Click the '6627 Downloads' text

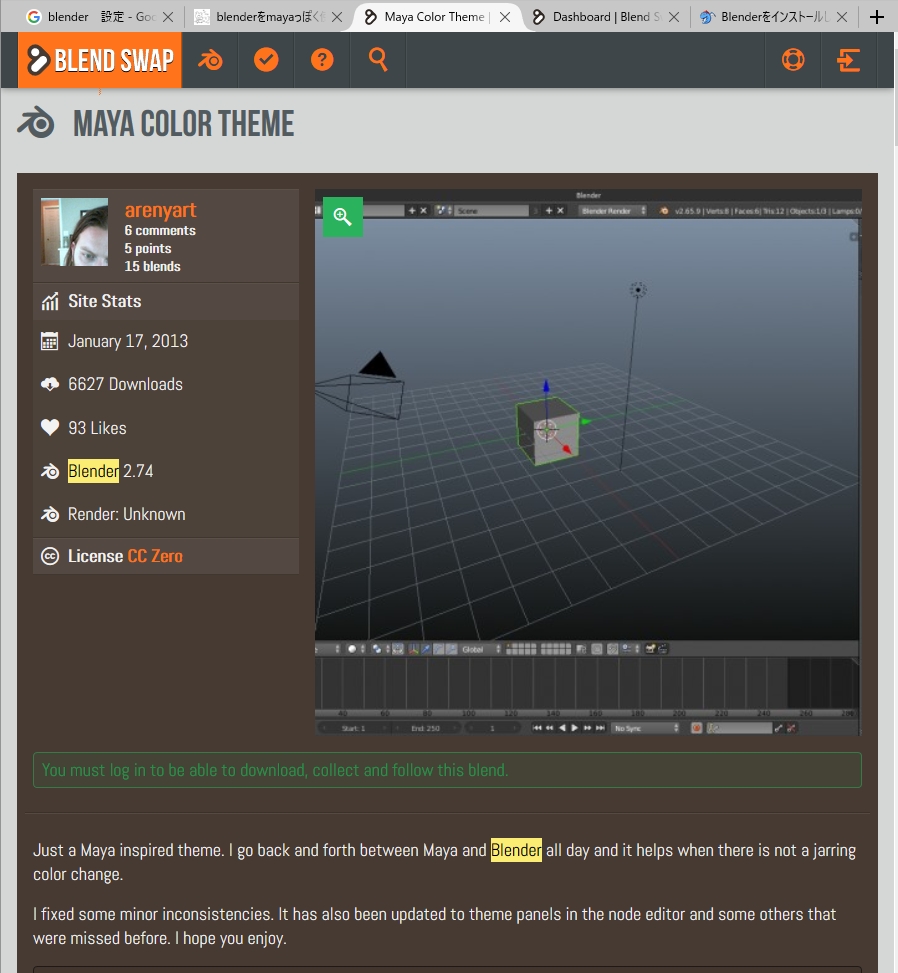125,384
